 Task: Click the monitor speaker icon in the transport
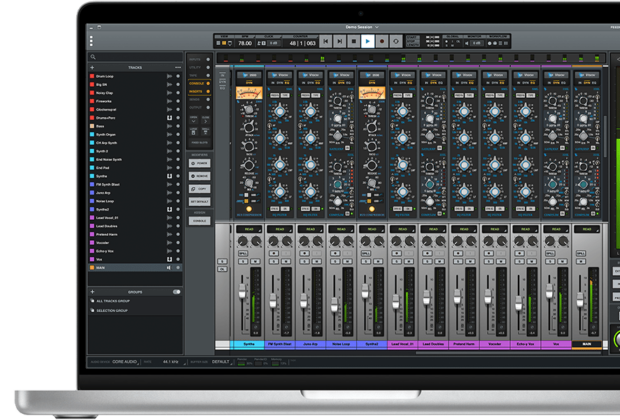tap(467, 44)
